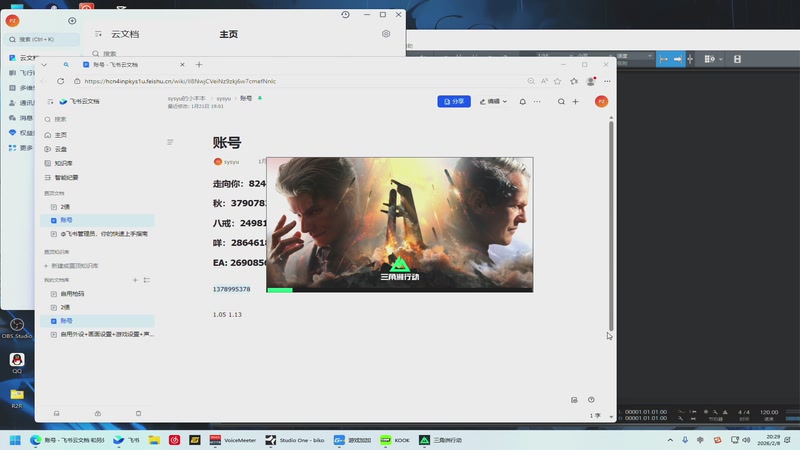
Task: Open the browser favorites list icon
Action: click(x=574, y=81)
